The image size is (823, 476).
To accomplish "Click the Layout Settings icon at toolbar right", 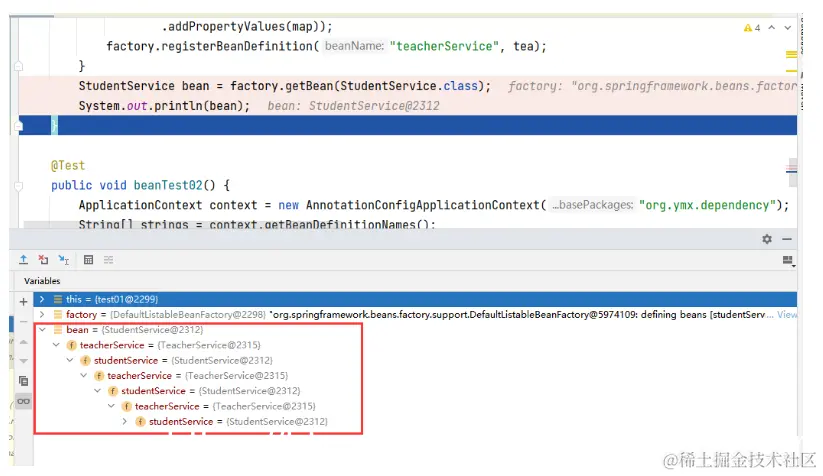I will coord(788,260).
